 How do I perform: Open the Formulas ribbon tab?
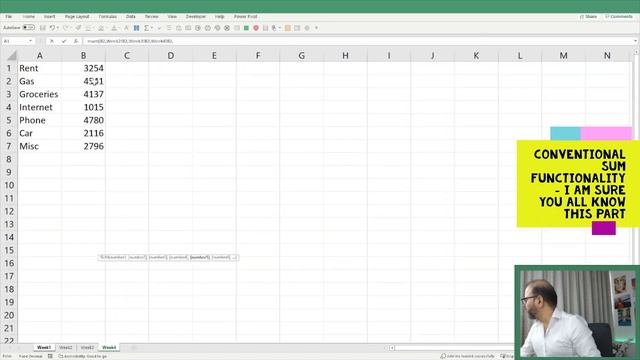click(x=108, y=17)
